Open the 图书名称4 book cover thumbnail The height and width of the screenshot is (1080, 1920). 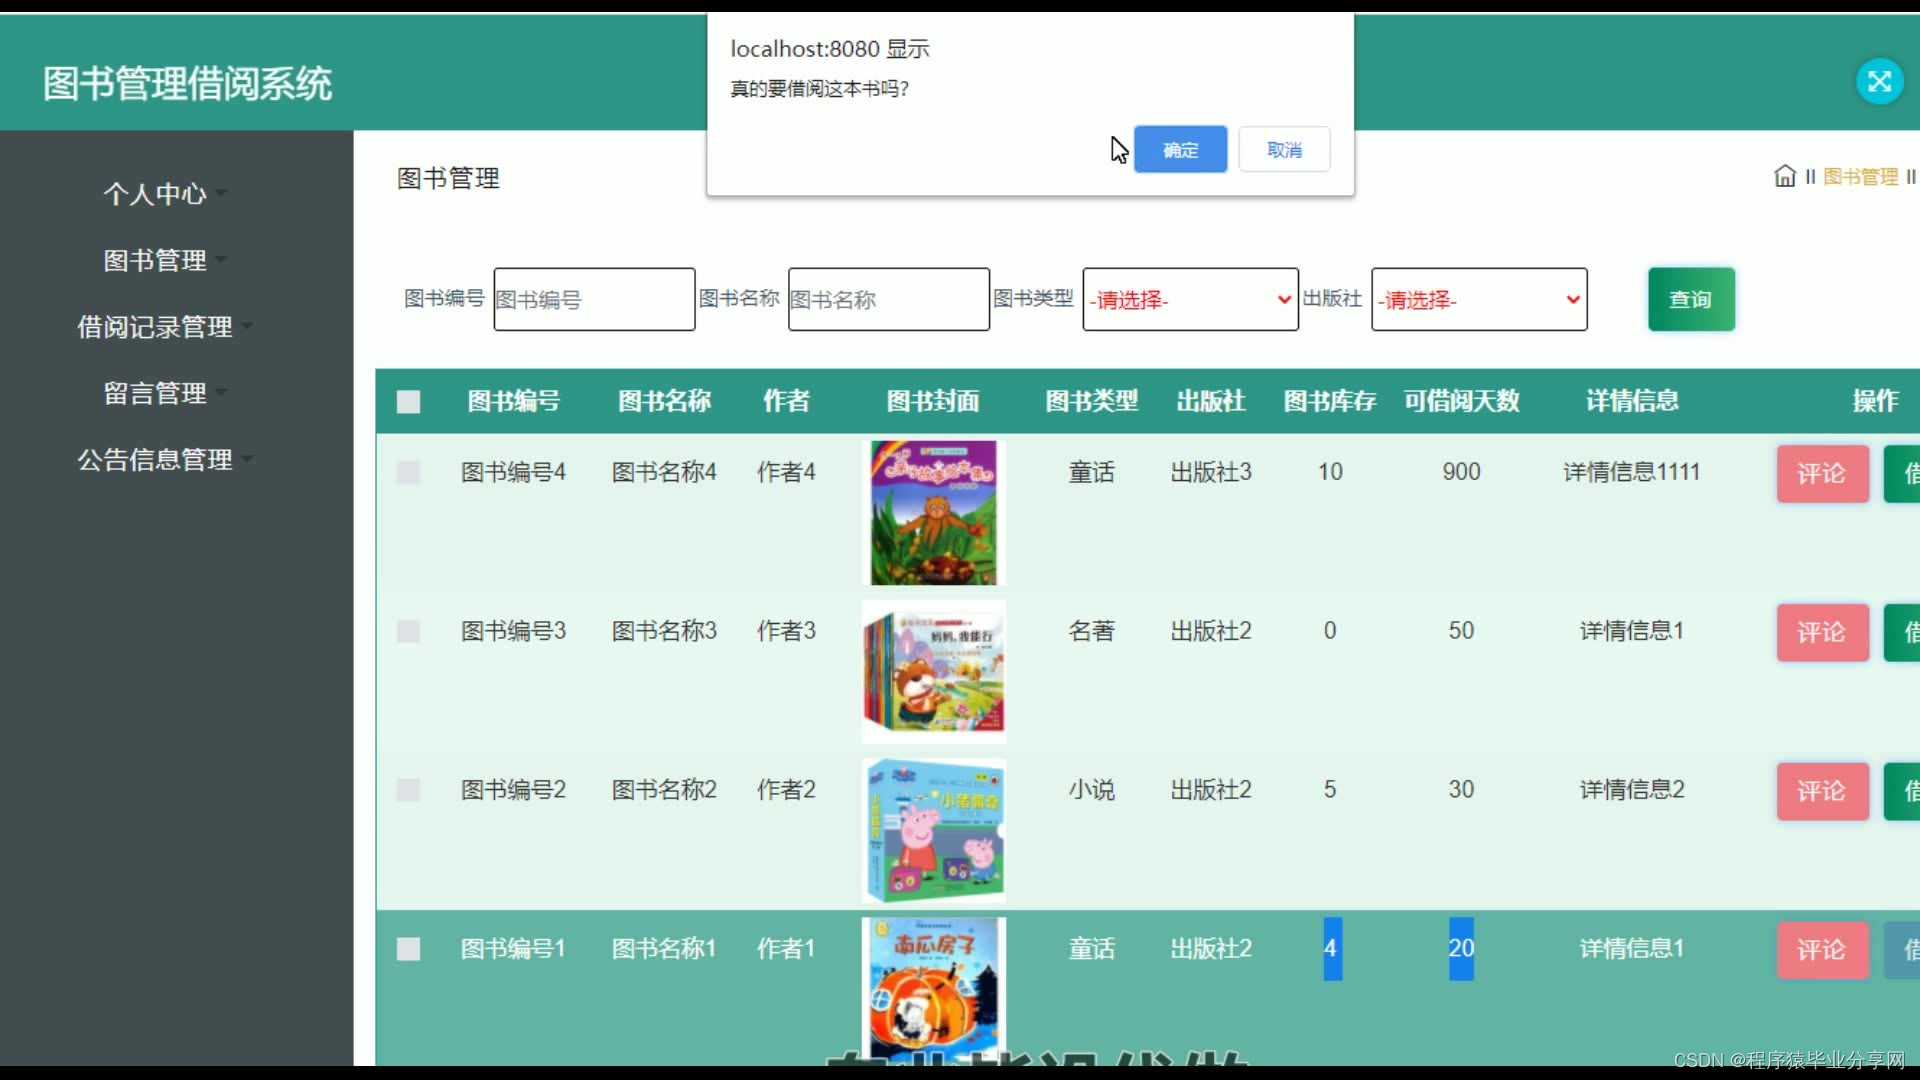[933, 513]
